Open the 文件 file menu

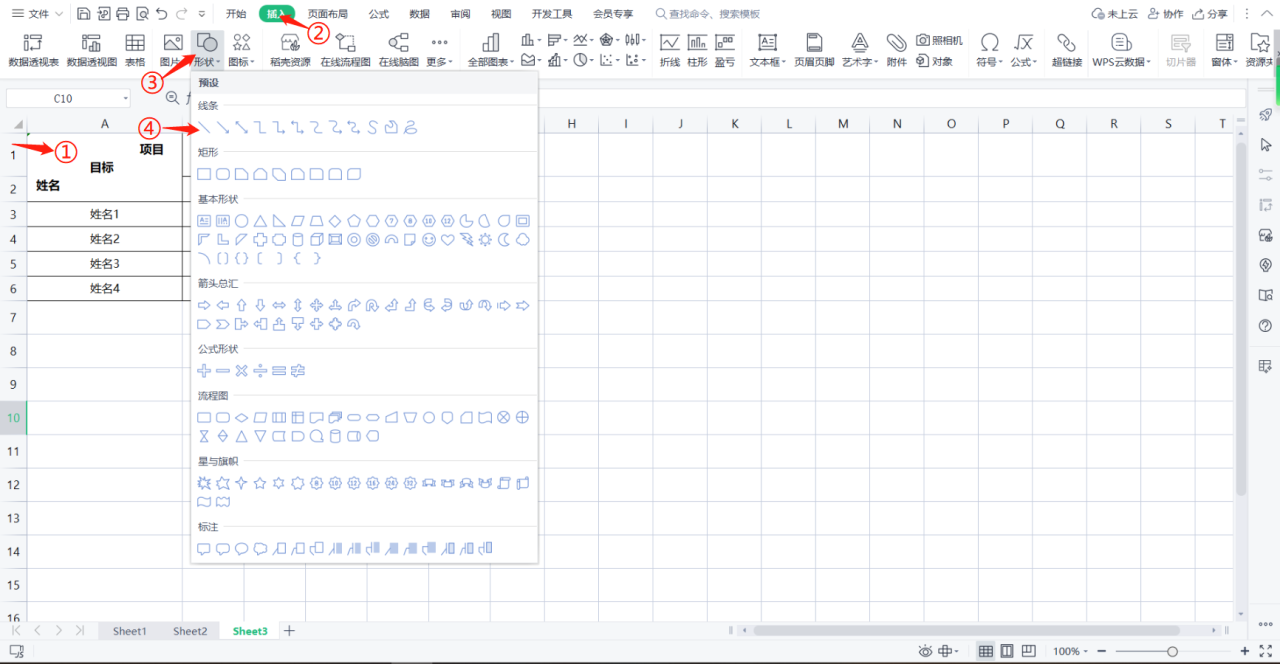click(37, 14)
